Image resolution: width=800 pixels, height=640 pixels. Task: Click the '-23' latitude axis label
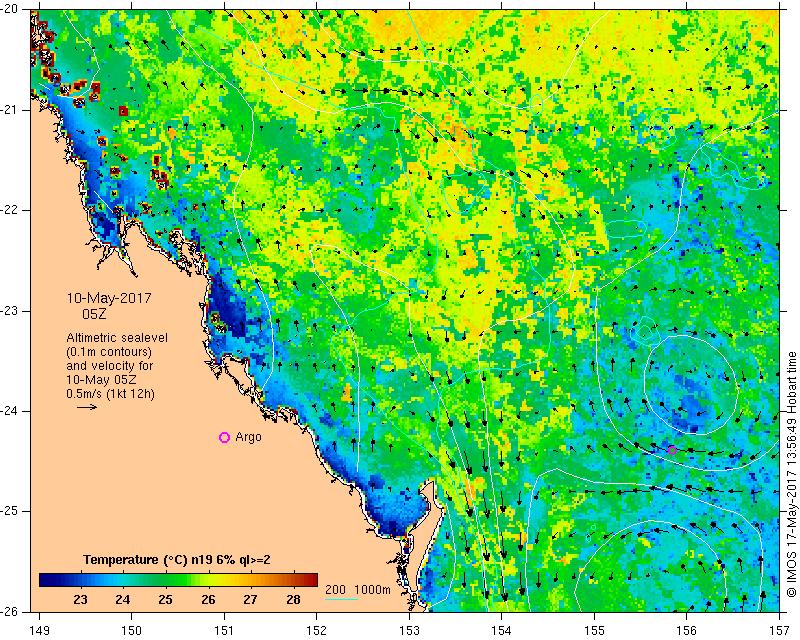[10, 310]
